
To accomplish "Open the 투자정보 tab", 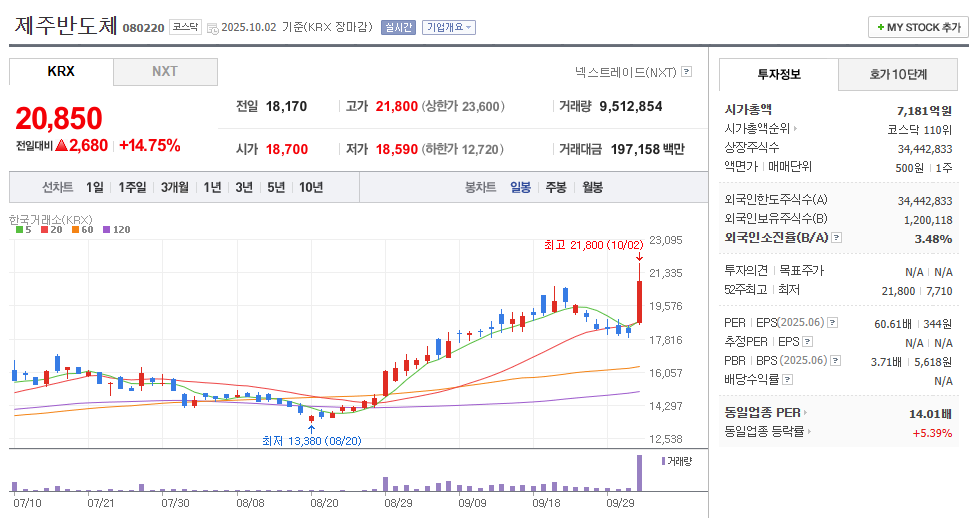I will 779,74.
